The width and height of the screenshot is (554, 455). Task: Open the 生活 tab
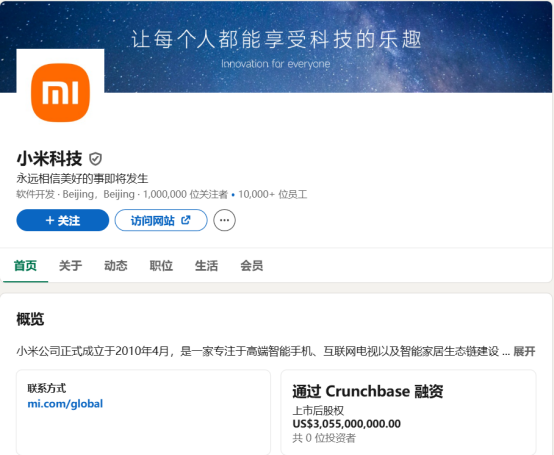[206, 266]
